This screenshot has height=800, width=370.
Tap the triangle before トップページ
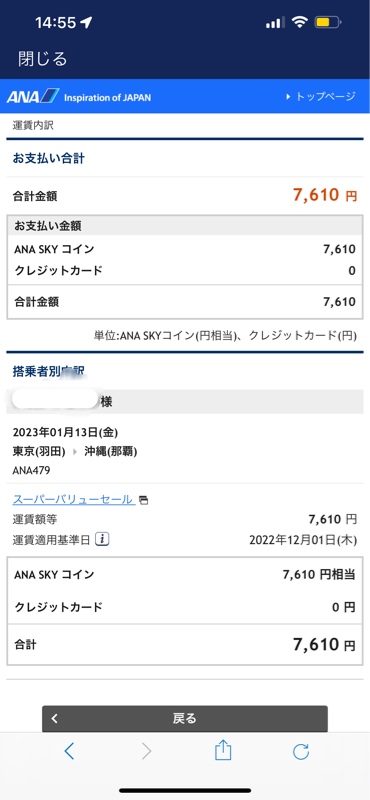(x=288, y=96)
